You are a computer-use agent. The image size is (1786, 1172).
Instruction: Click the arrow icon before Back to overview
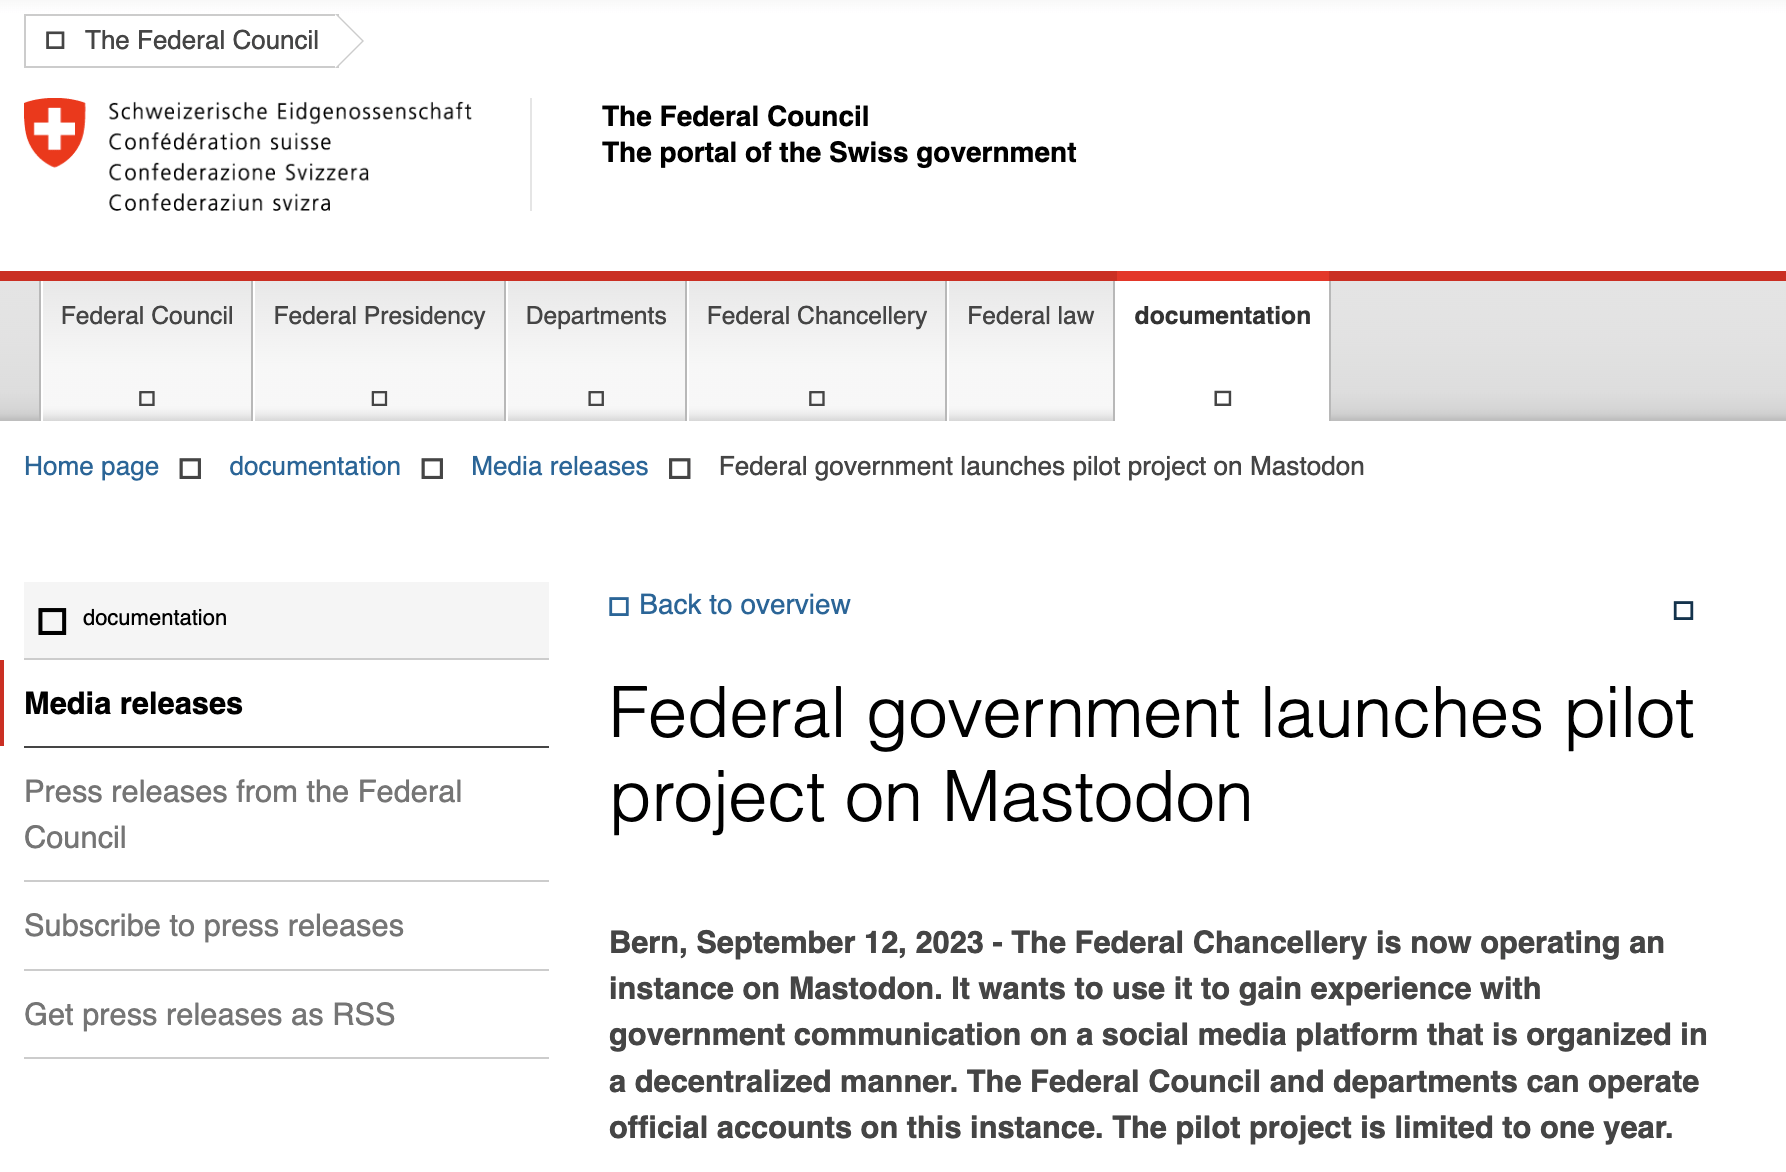[619, 606]
